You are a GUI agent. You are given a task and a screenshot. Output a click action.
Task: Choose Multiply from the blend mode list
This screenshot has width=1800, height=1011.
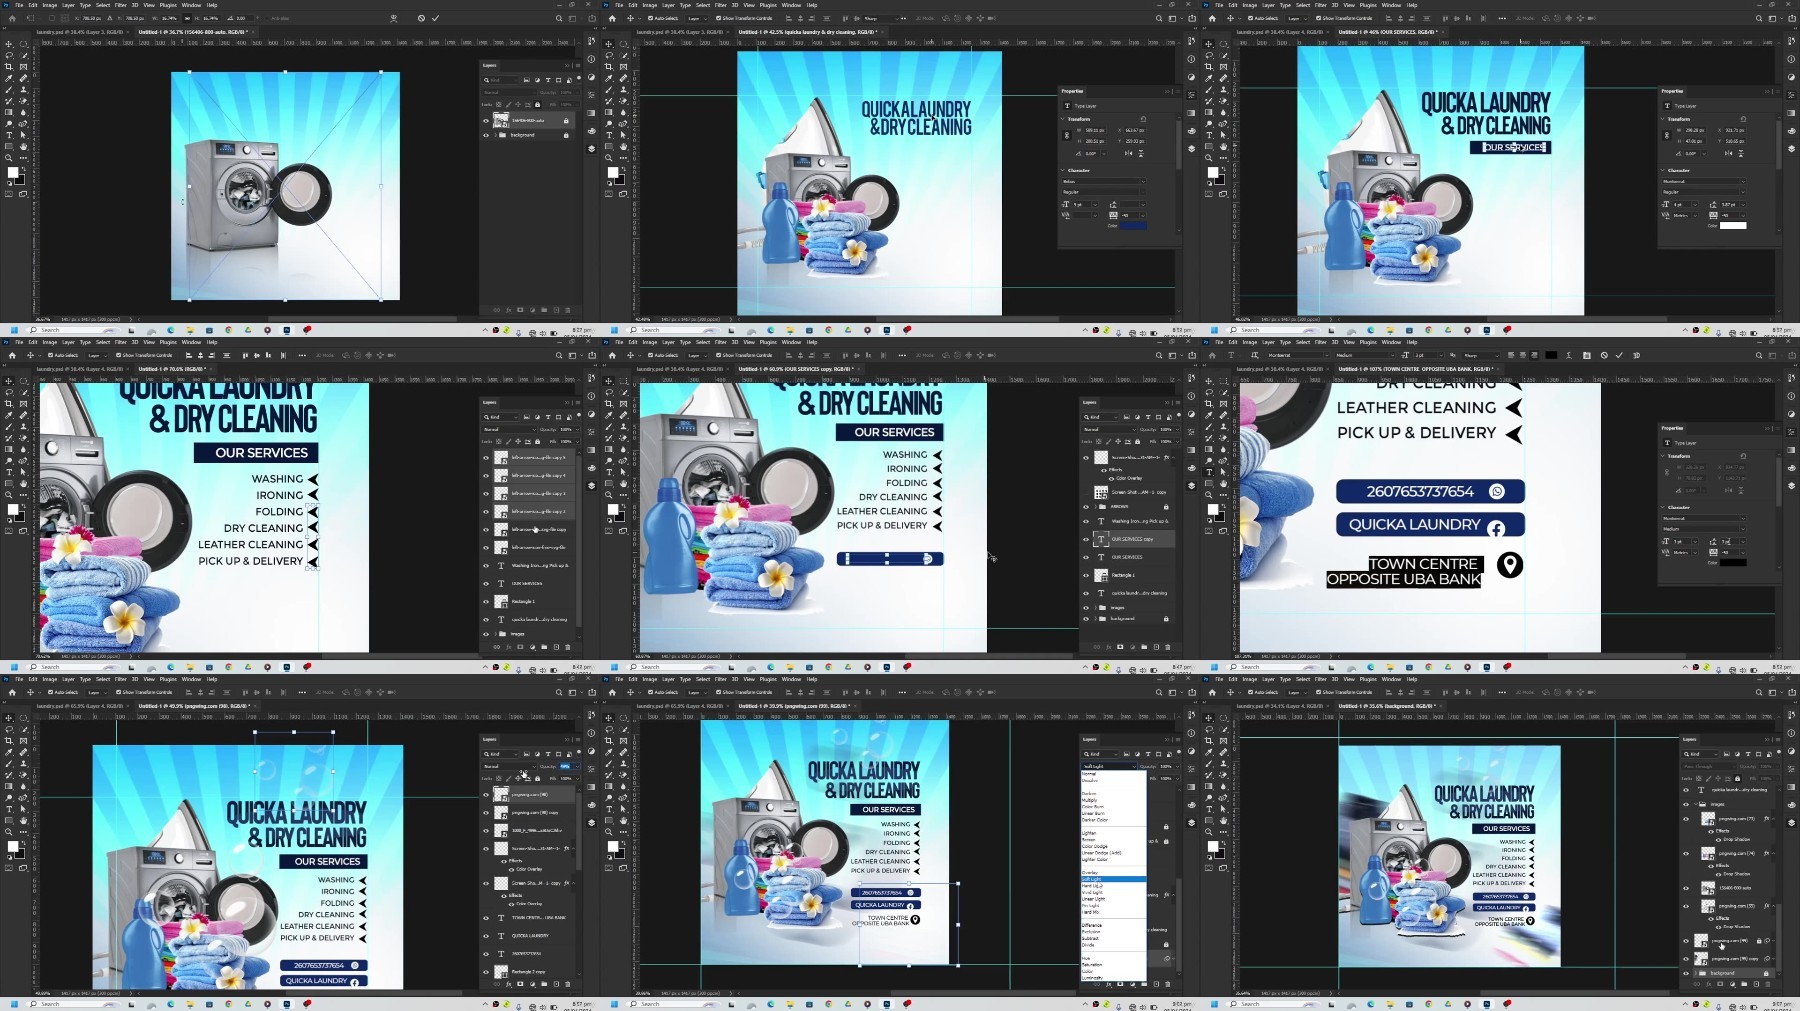point(1090,800)
